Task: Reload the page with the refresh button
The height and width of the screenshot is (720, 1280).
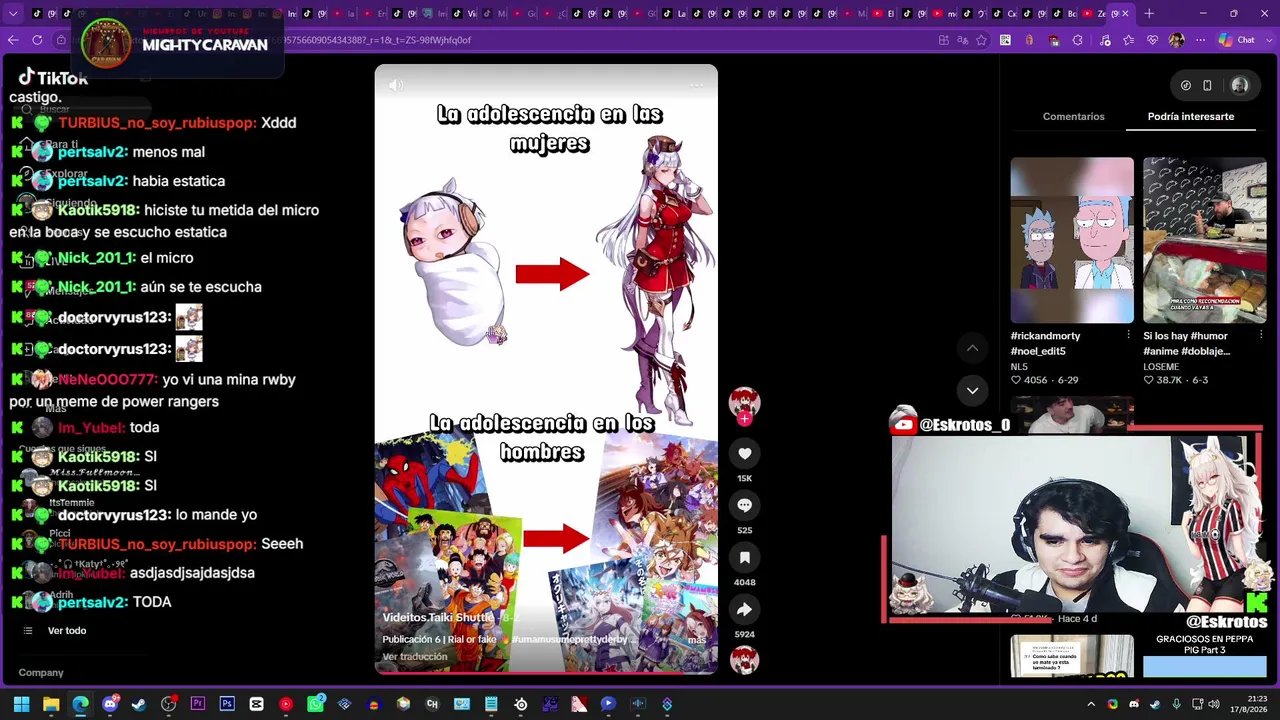Action: (x=37, y=40)
